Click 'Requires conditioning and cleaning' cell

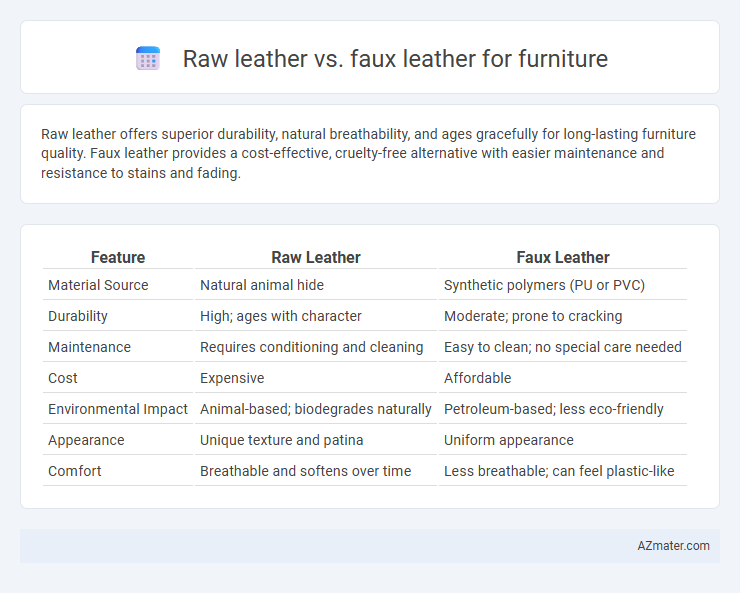click(x=311, y=347)
